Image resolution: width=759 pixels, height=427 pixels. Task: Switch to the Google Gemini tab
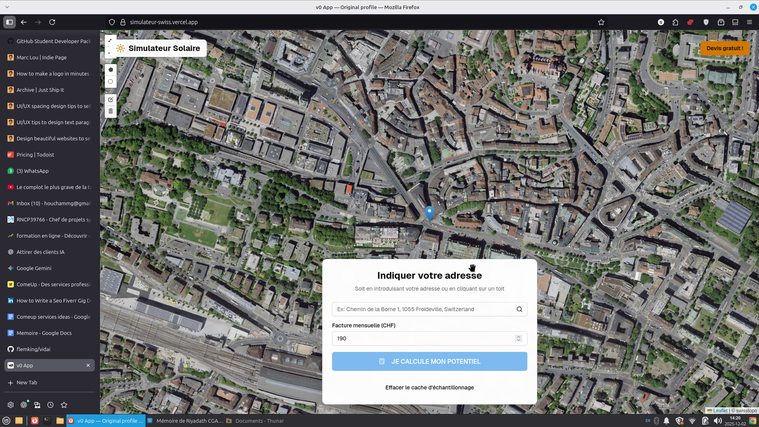35,268
